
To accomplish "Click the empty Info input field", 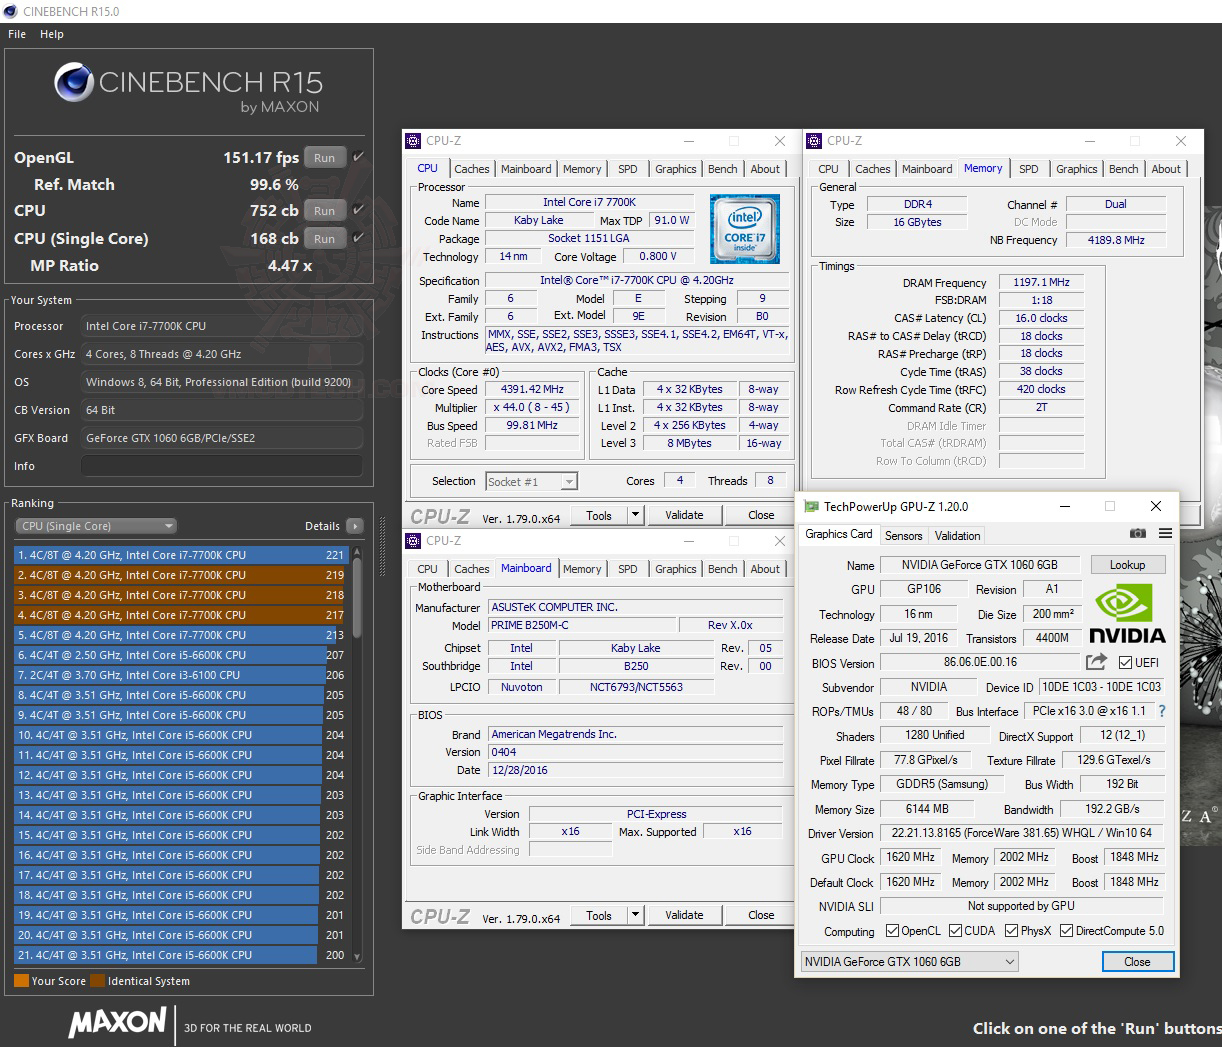I will click(222, 466).
